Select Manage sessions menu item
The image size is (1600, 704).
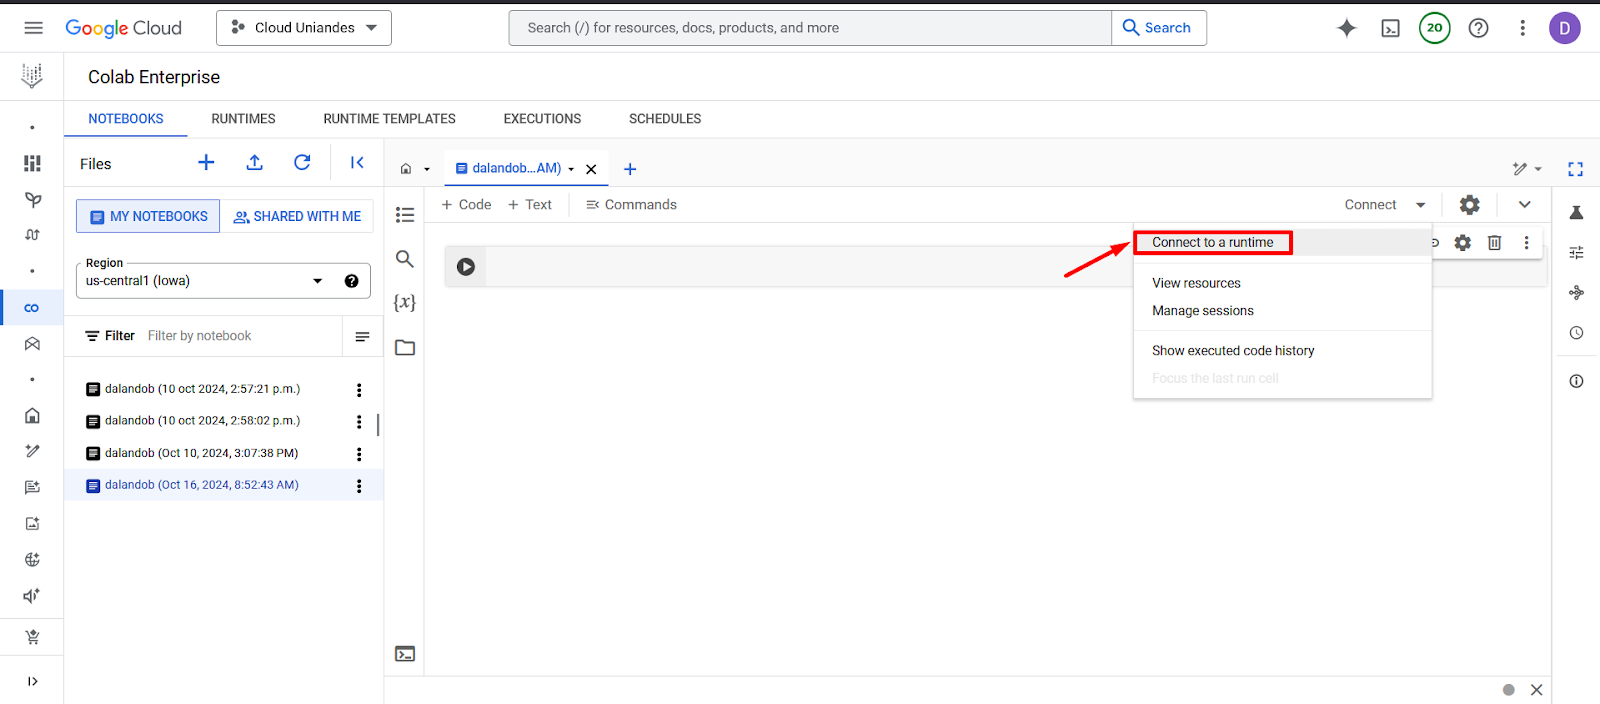[1282, 311]
